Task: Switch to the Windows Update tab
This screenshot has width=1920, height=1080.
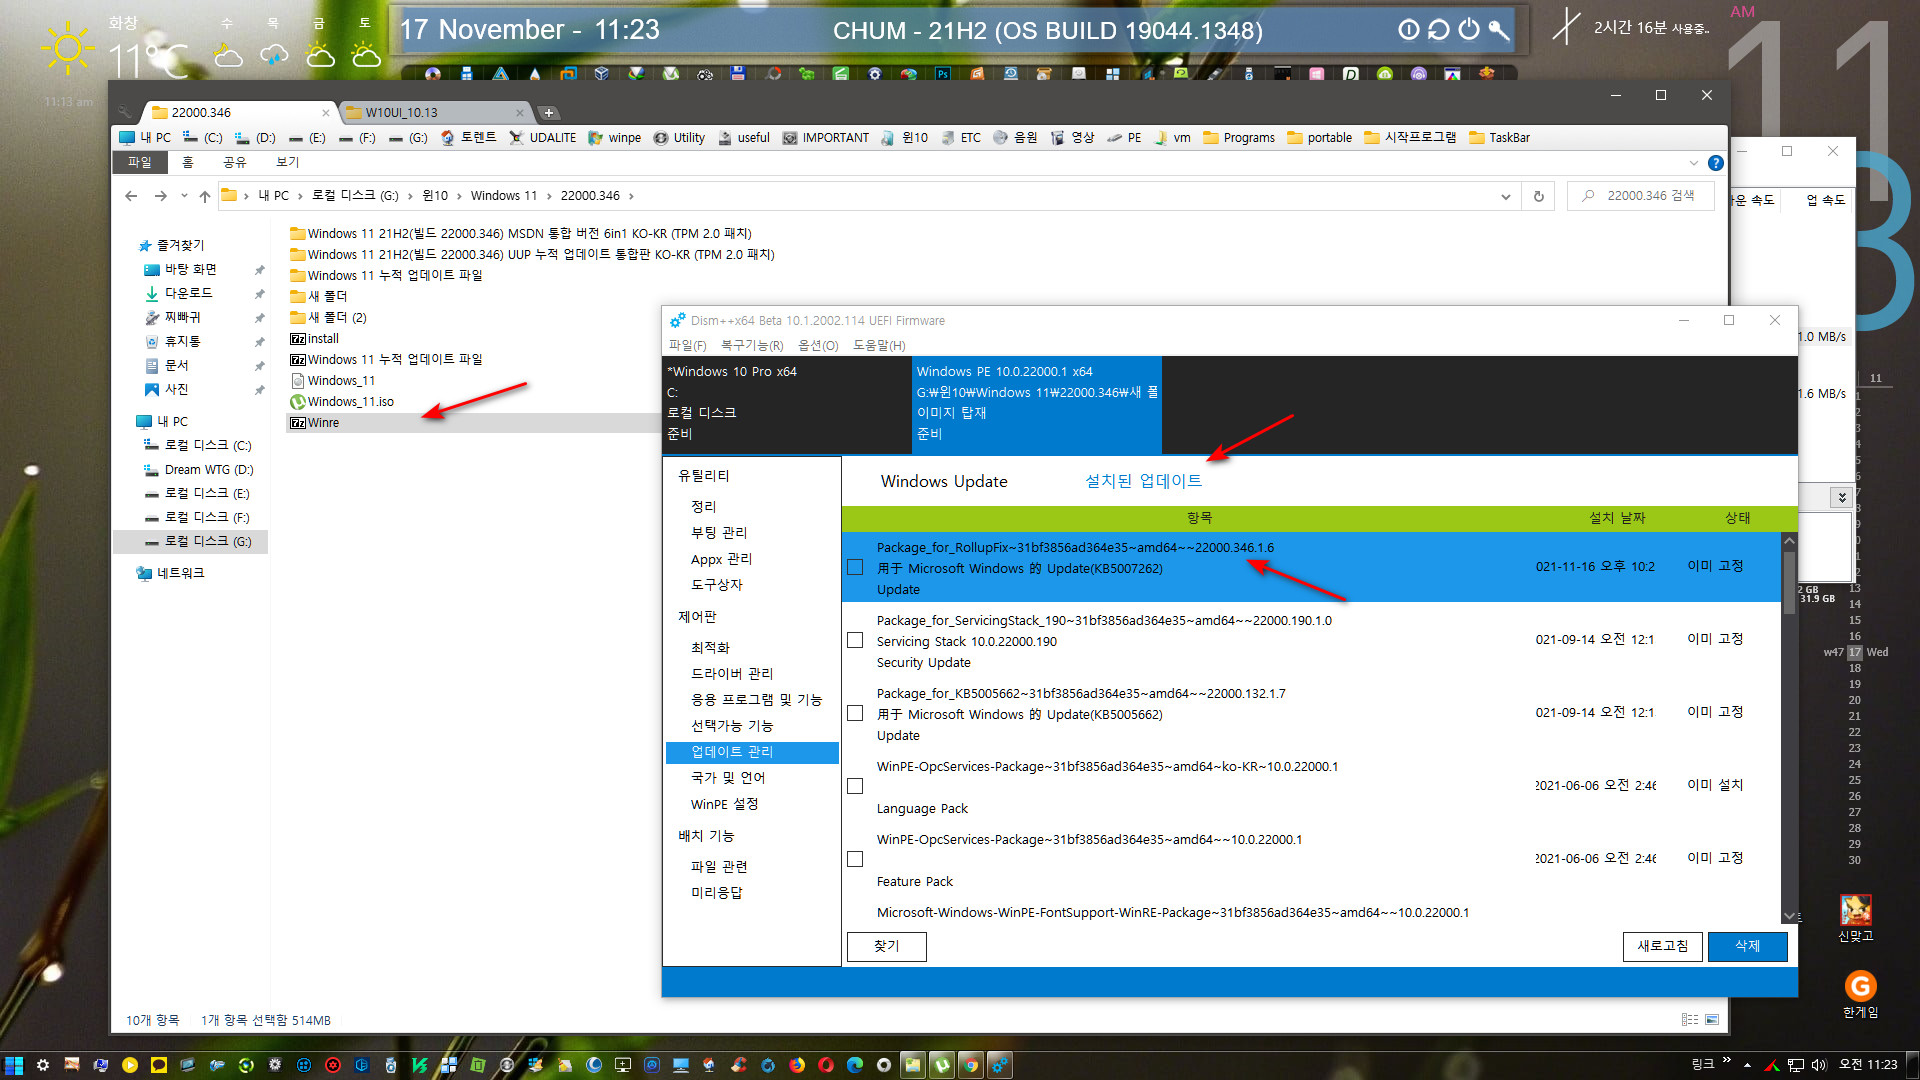Action: (944, 481)
